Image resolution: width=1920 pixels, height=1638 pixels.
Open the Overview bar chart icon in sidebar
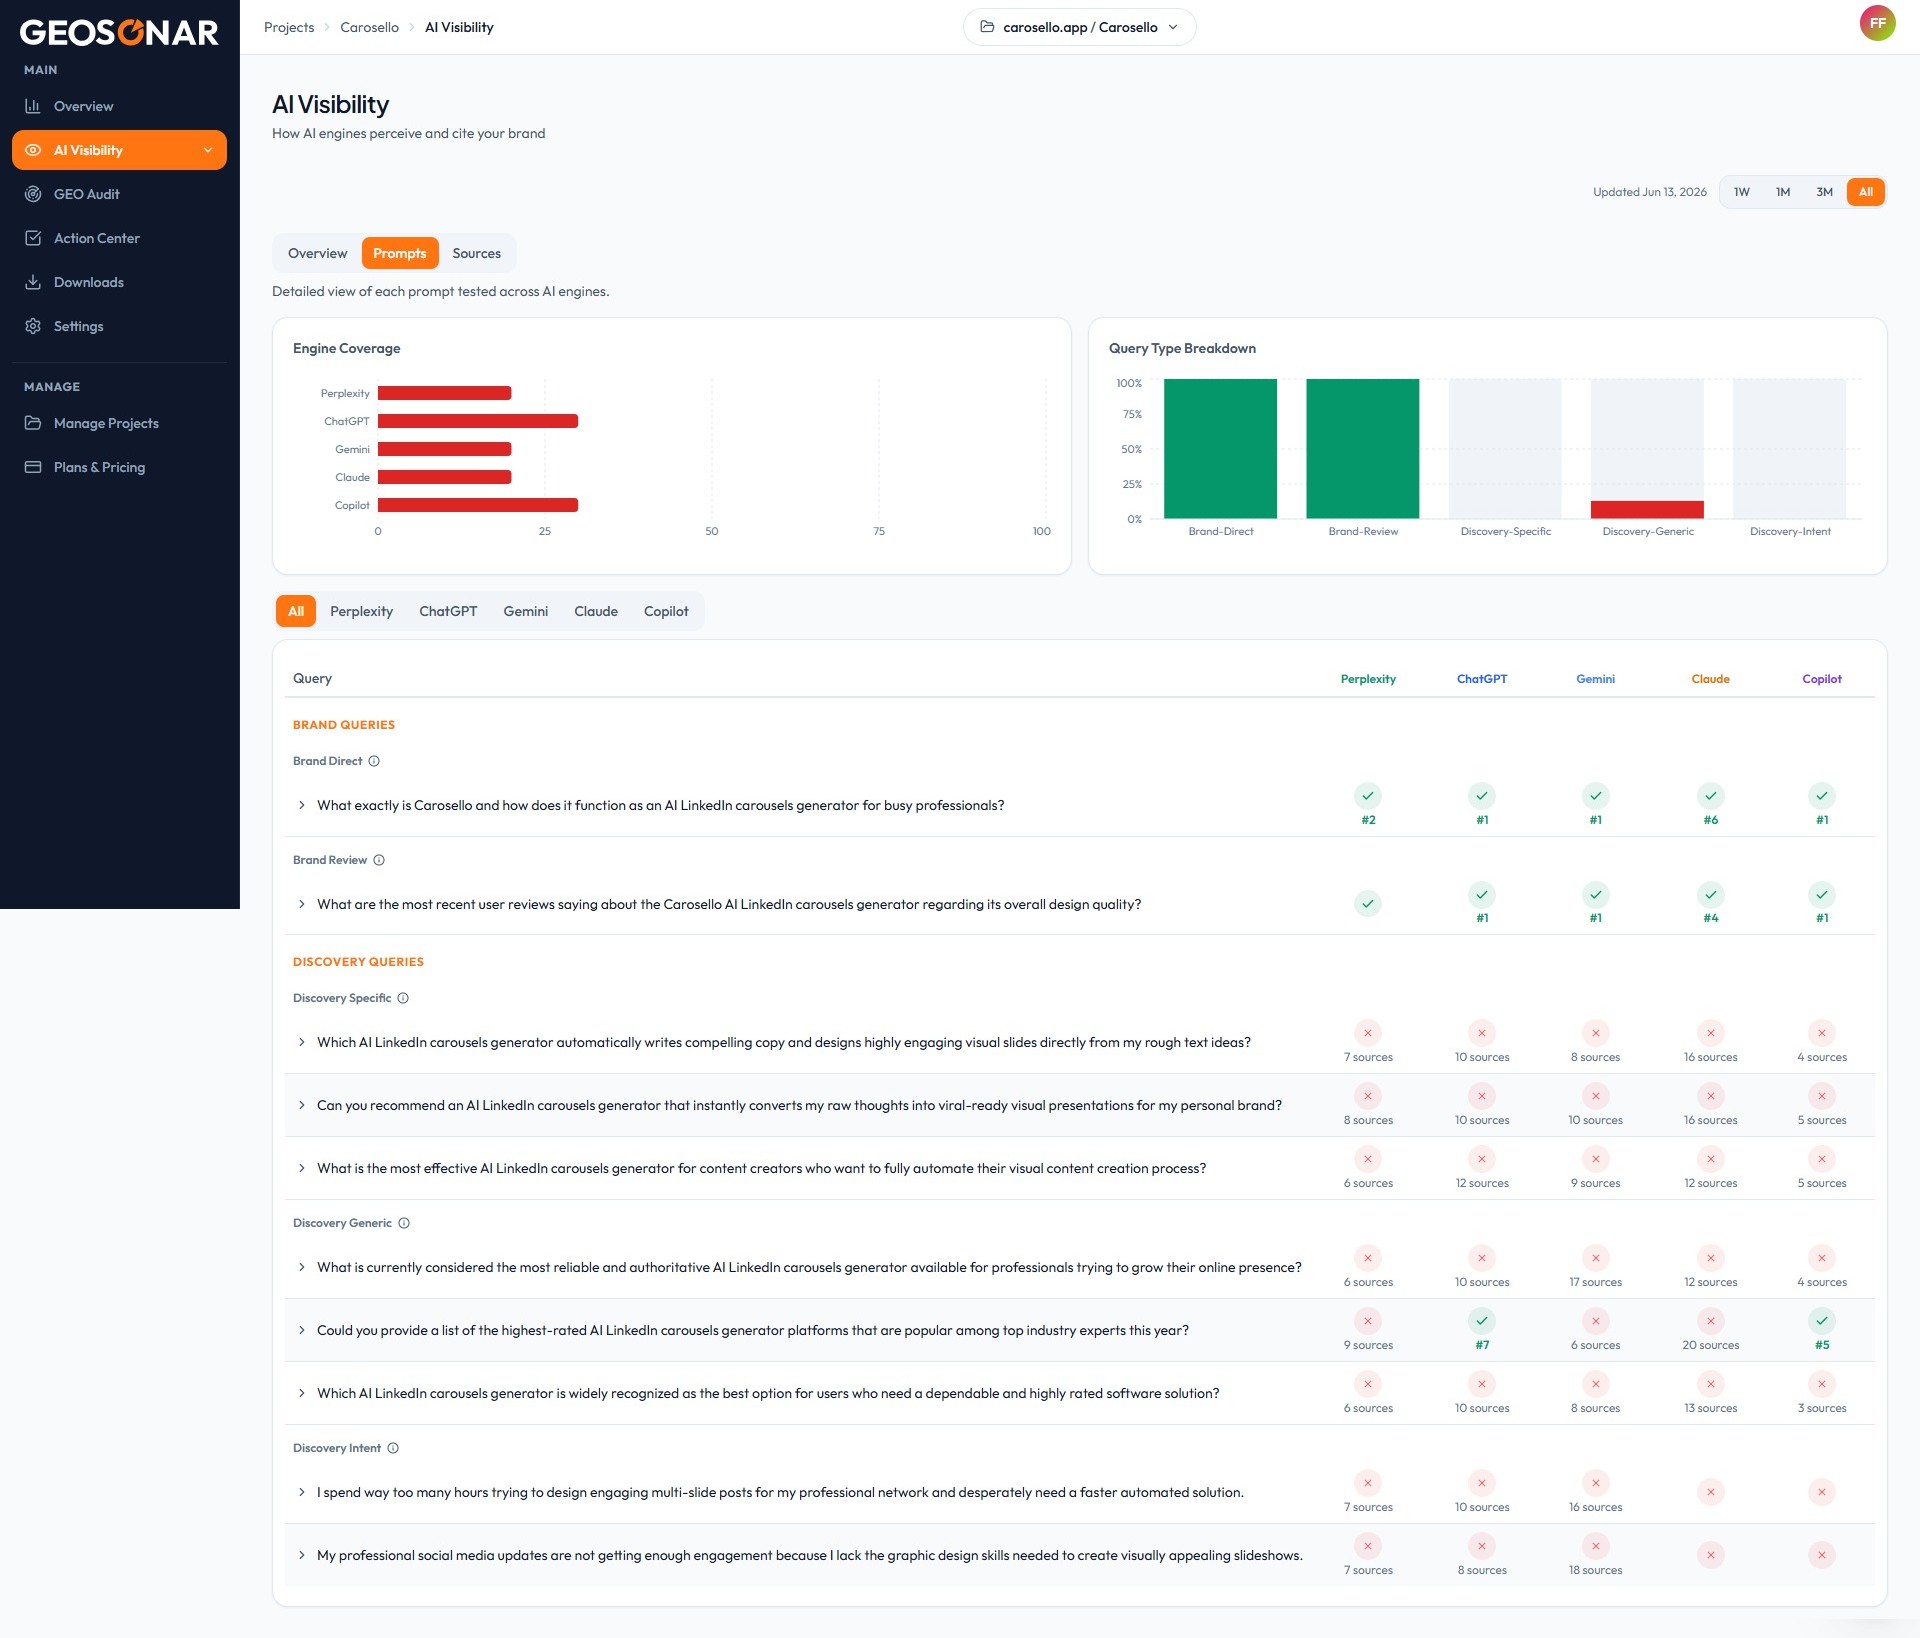tap(33, 106)
